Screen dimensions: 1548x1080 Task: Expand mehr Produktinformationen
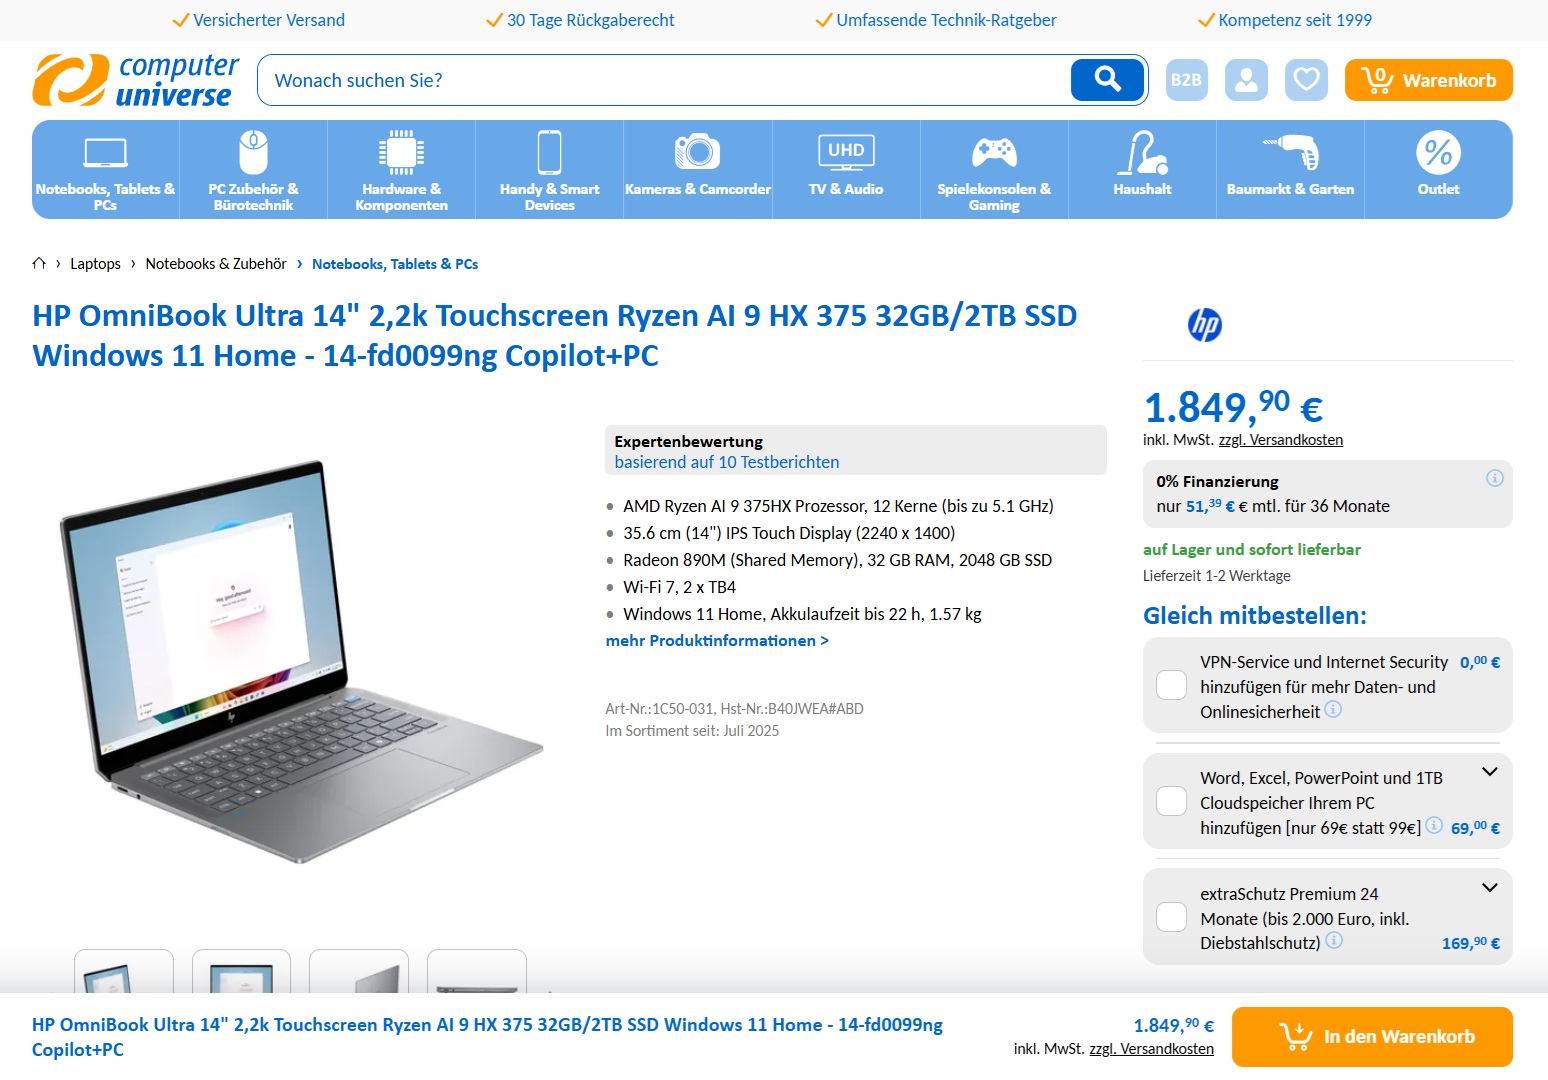pyautogui.click(x=717, y=640)
